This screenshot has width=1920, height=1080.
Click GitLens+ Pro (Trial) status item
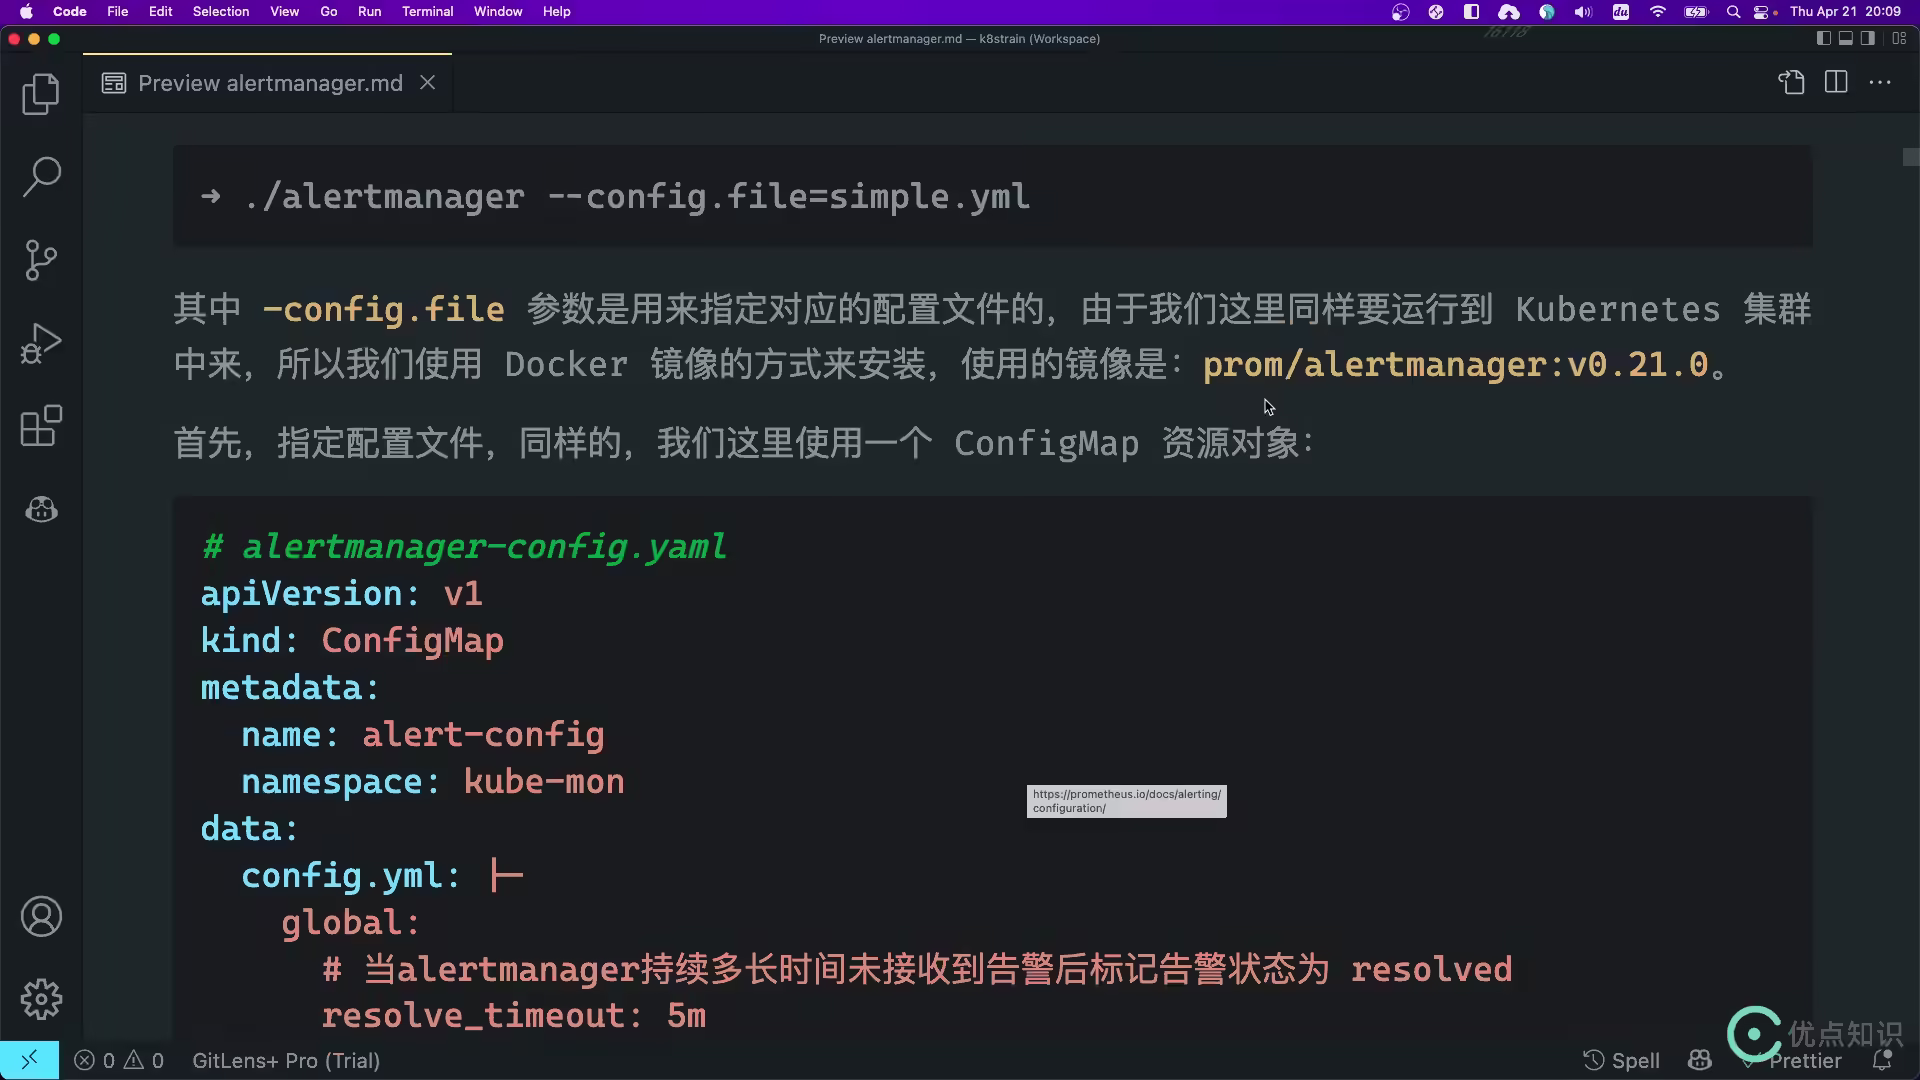click(x=286, y=1060)
